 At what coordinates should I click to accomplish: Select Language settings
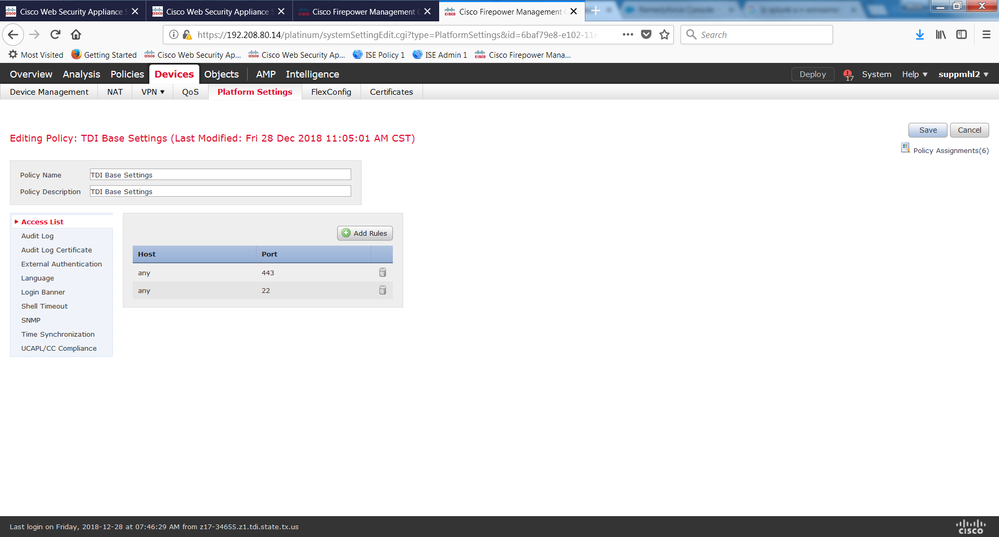pyautogui.click(x=37, y=278)
